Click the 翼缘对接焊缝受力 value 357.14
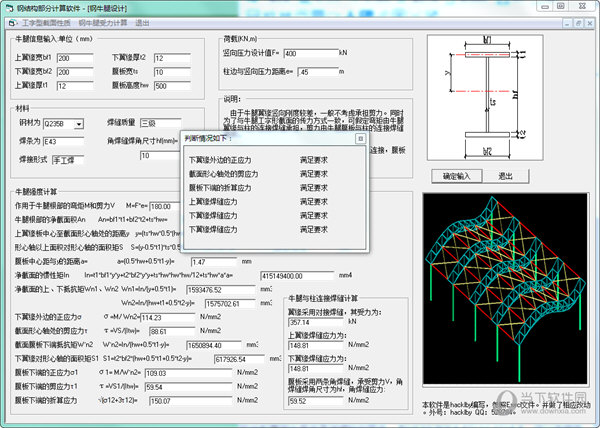 tap(316, 322)
